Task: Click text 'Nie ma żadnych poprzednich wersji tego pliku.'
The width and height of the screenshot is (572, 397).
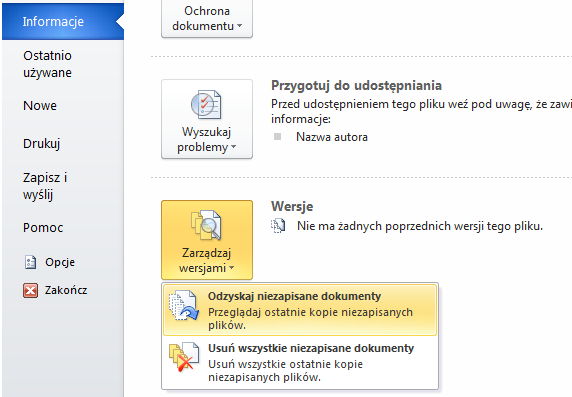Action: coord(420,226)
